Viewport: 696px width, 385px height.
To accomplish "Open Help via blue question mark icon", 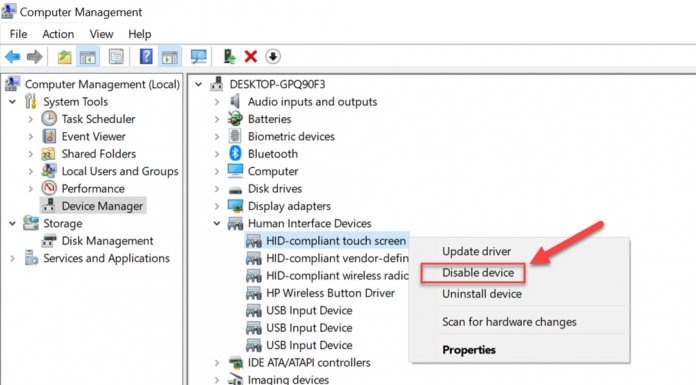I will tap(146, 56).
